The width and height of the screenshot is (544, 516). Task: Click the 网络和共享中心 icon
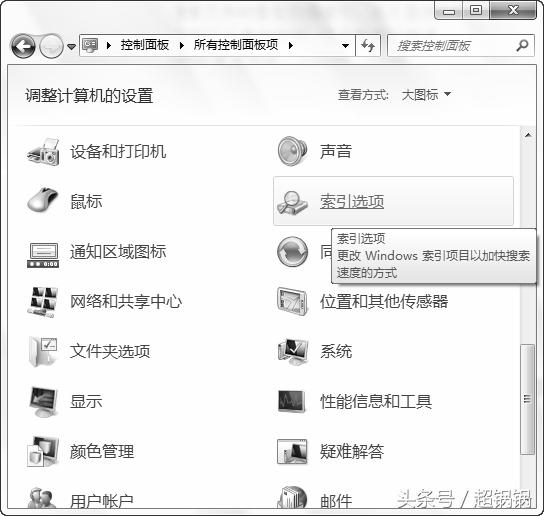(43, 302)
